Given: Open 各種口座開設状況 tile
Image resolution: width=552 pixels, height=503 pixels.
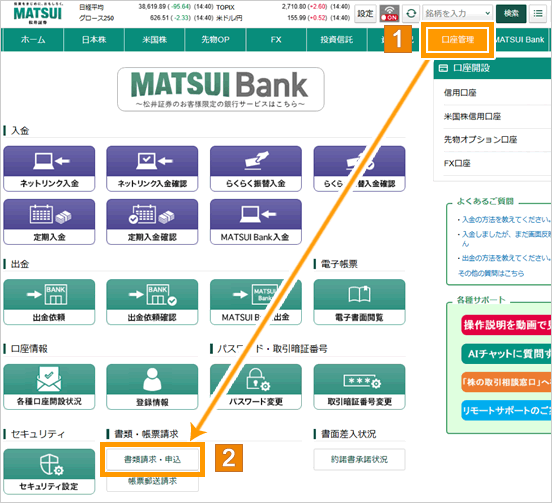Looking at the screenshot, I should 49,387.
